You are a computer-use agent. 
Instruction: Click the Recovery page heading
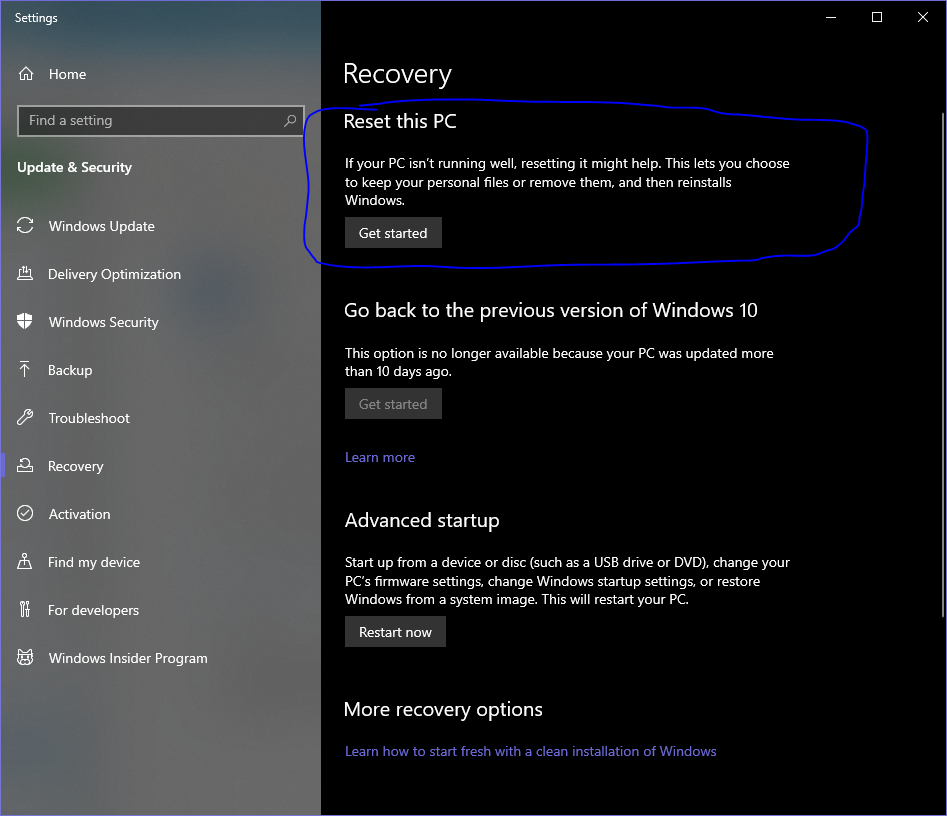[397, 74]
